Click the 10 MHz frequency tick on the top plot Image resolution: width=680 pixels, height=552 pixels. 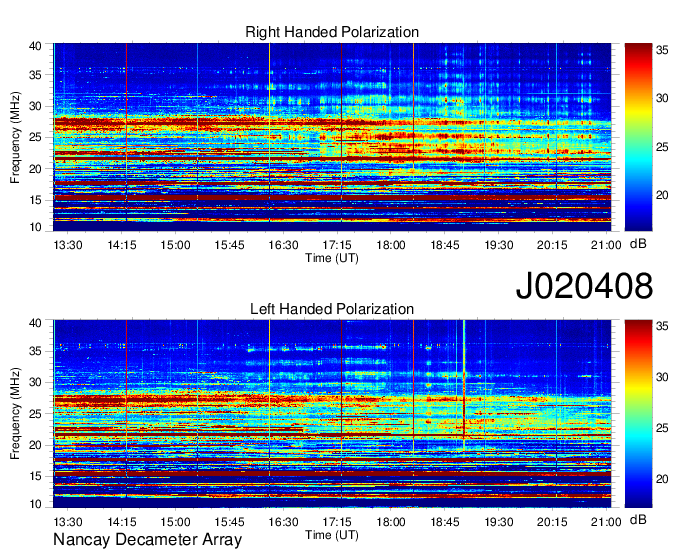pos(35,227)
